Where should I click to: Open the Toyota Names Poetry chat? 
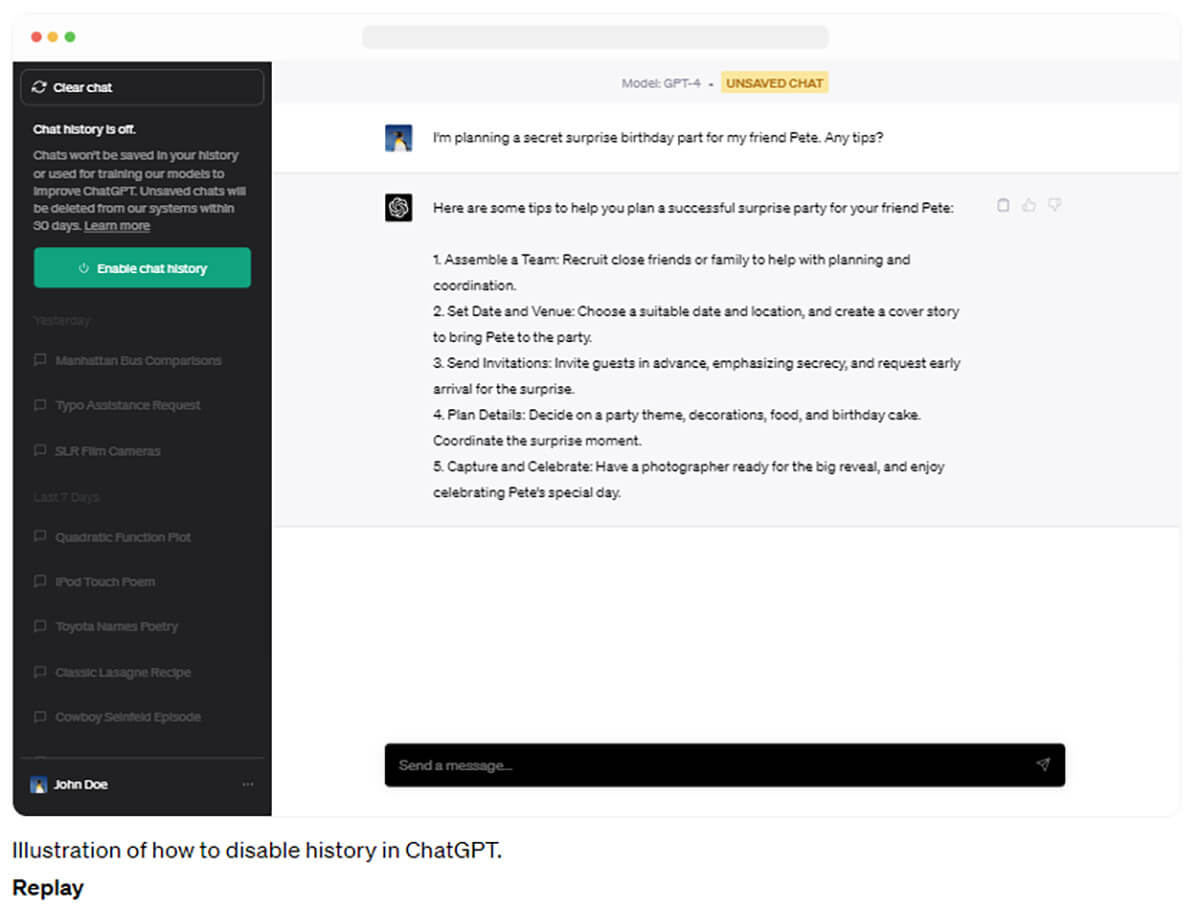116,627
